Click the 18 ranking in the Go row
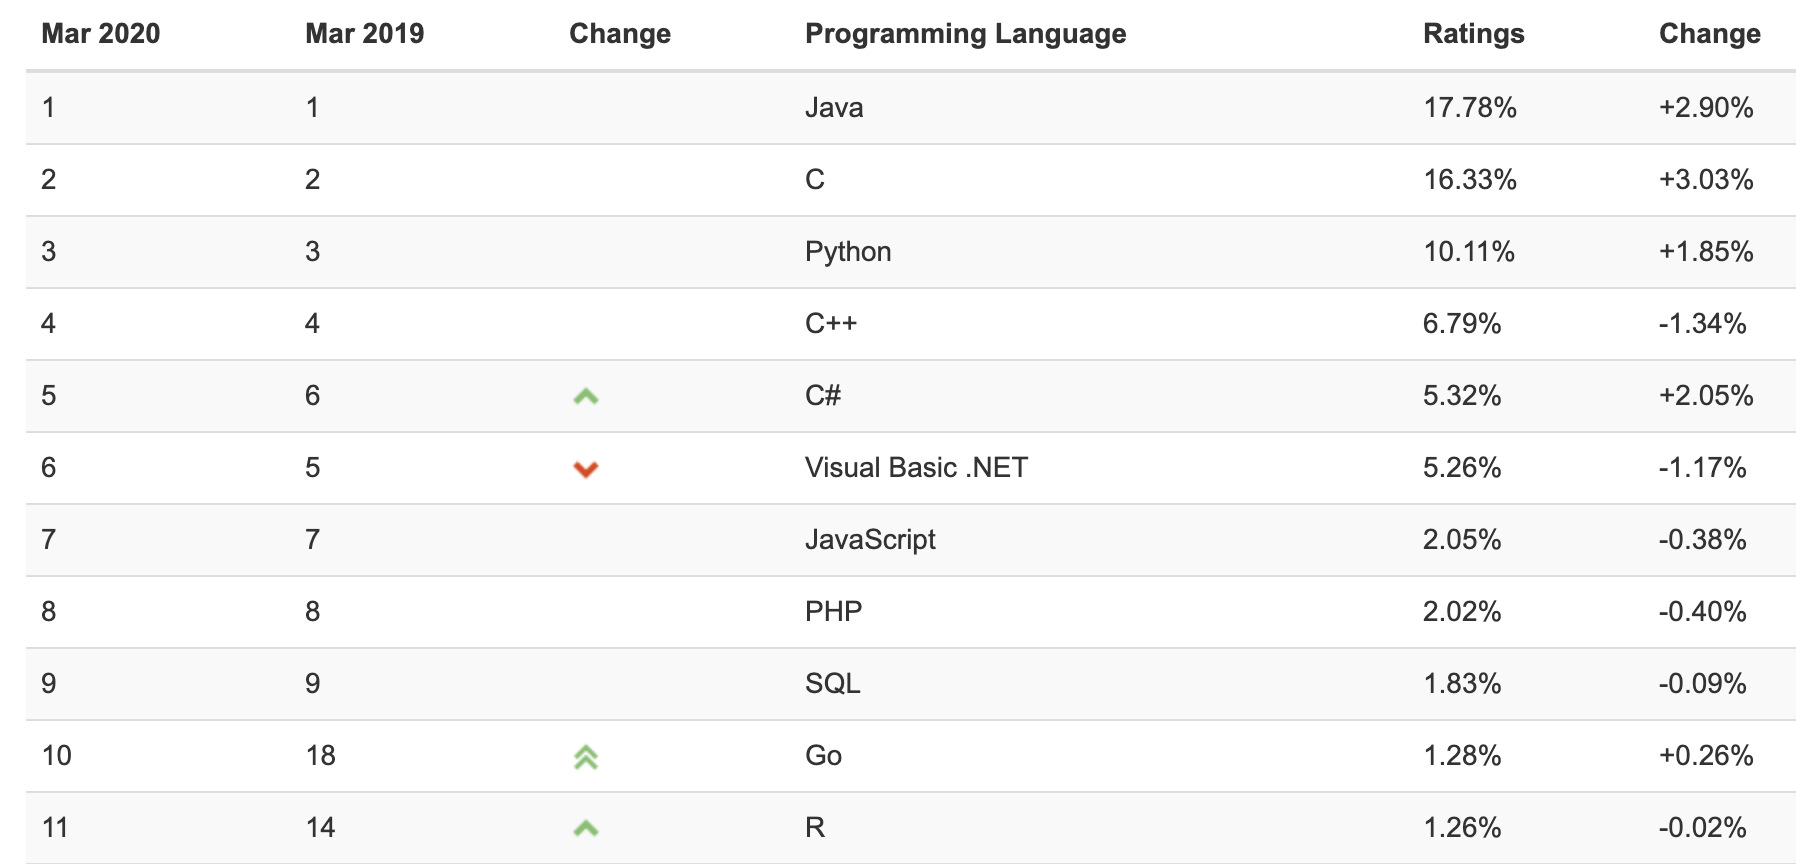Screen dimensions: 1796x864 (x=320, y=756)
